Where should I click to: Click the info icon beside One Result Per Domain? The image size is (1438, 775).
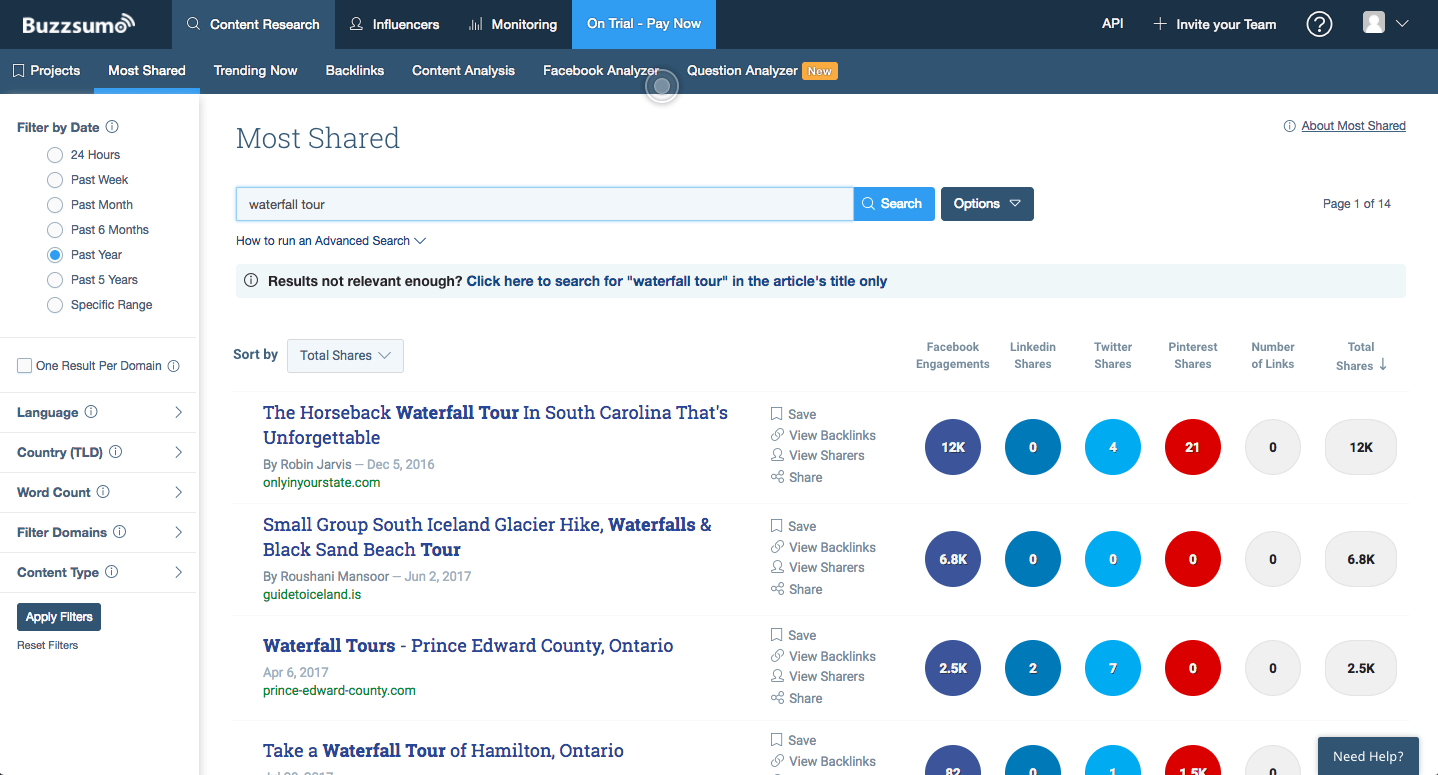[x=174, y=366]
